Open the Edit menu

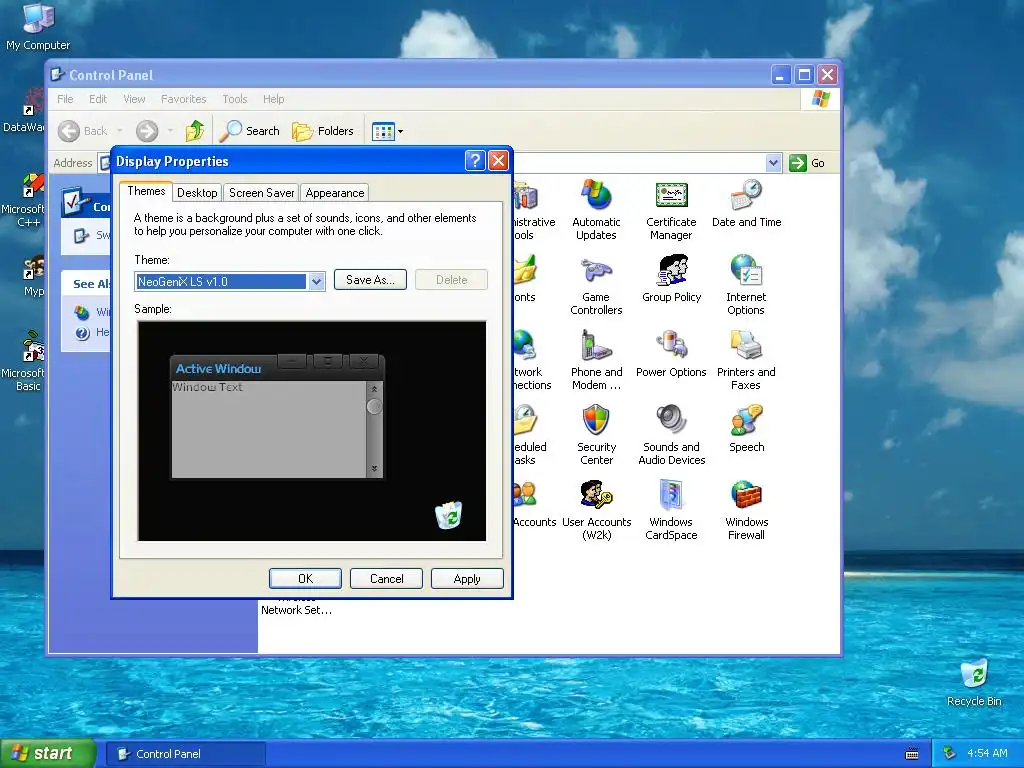[98, 99]
